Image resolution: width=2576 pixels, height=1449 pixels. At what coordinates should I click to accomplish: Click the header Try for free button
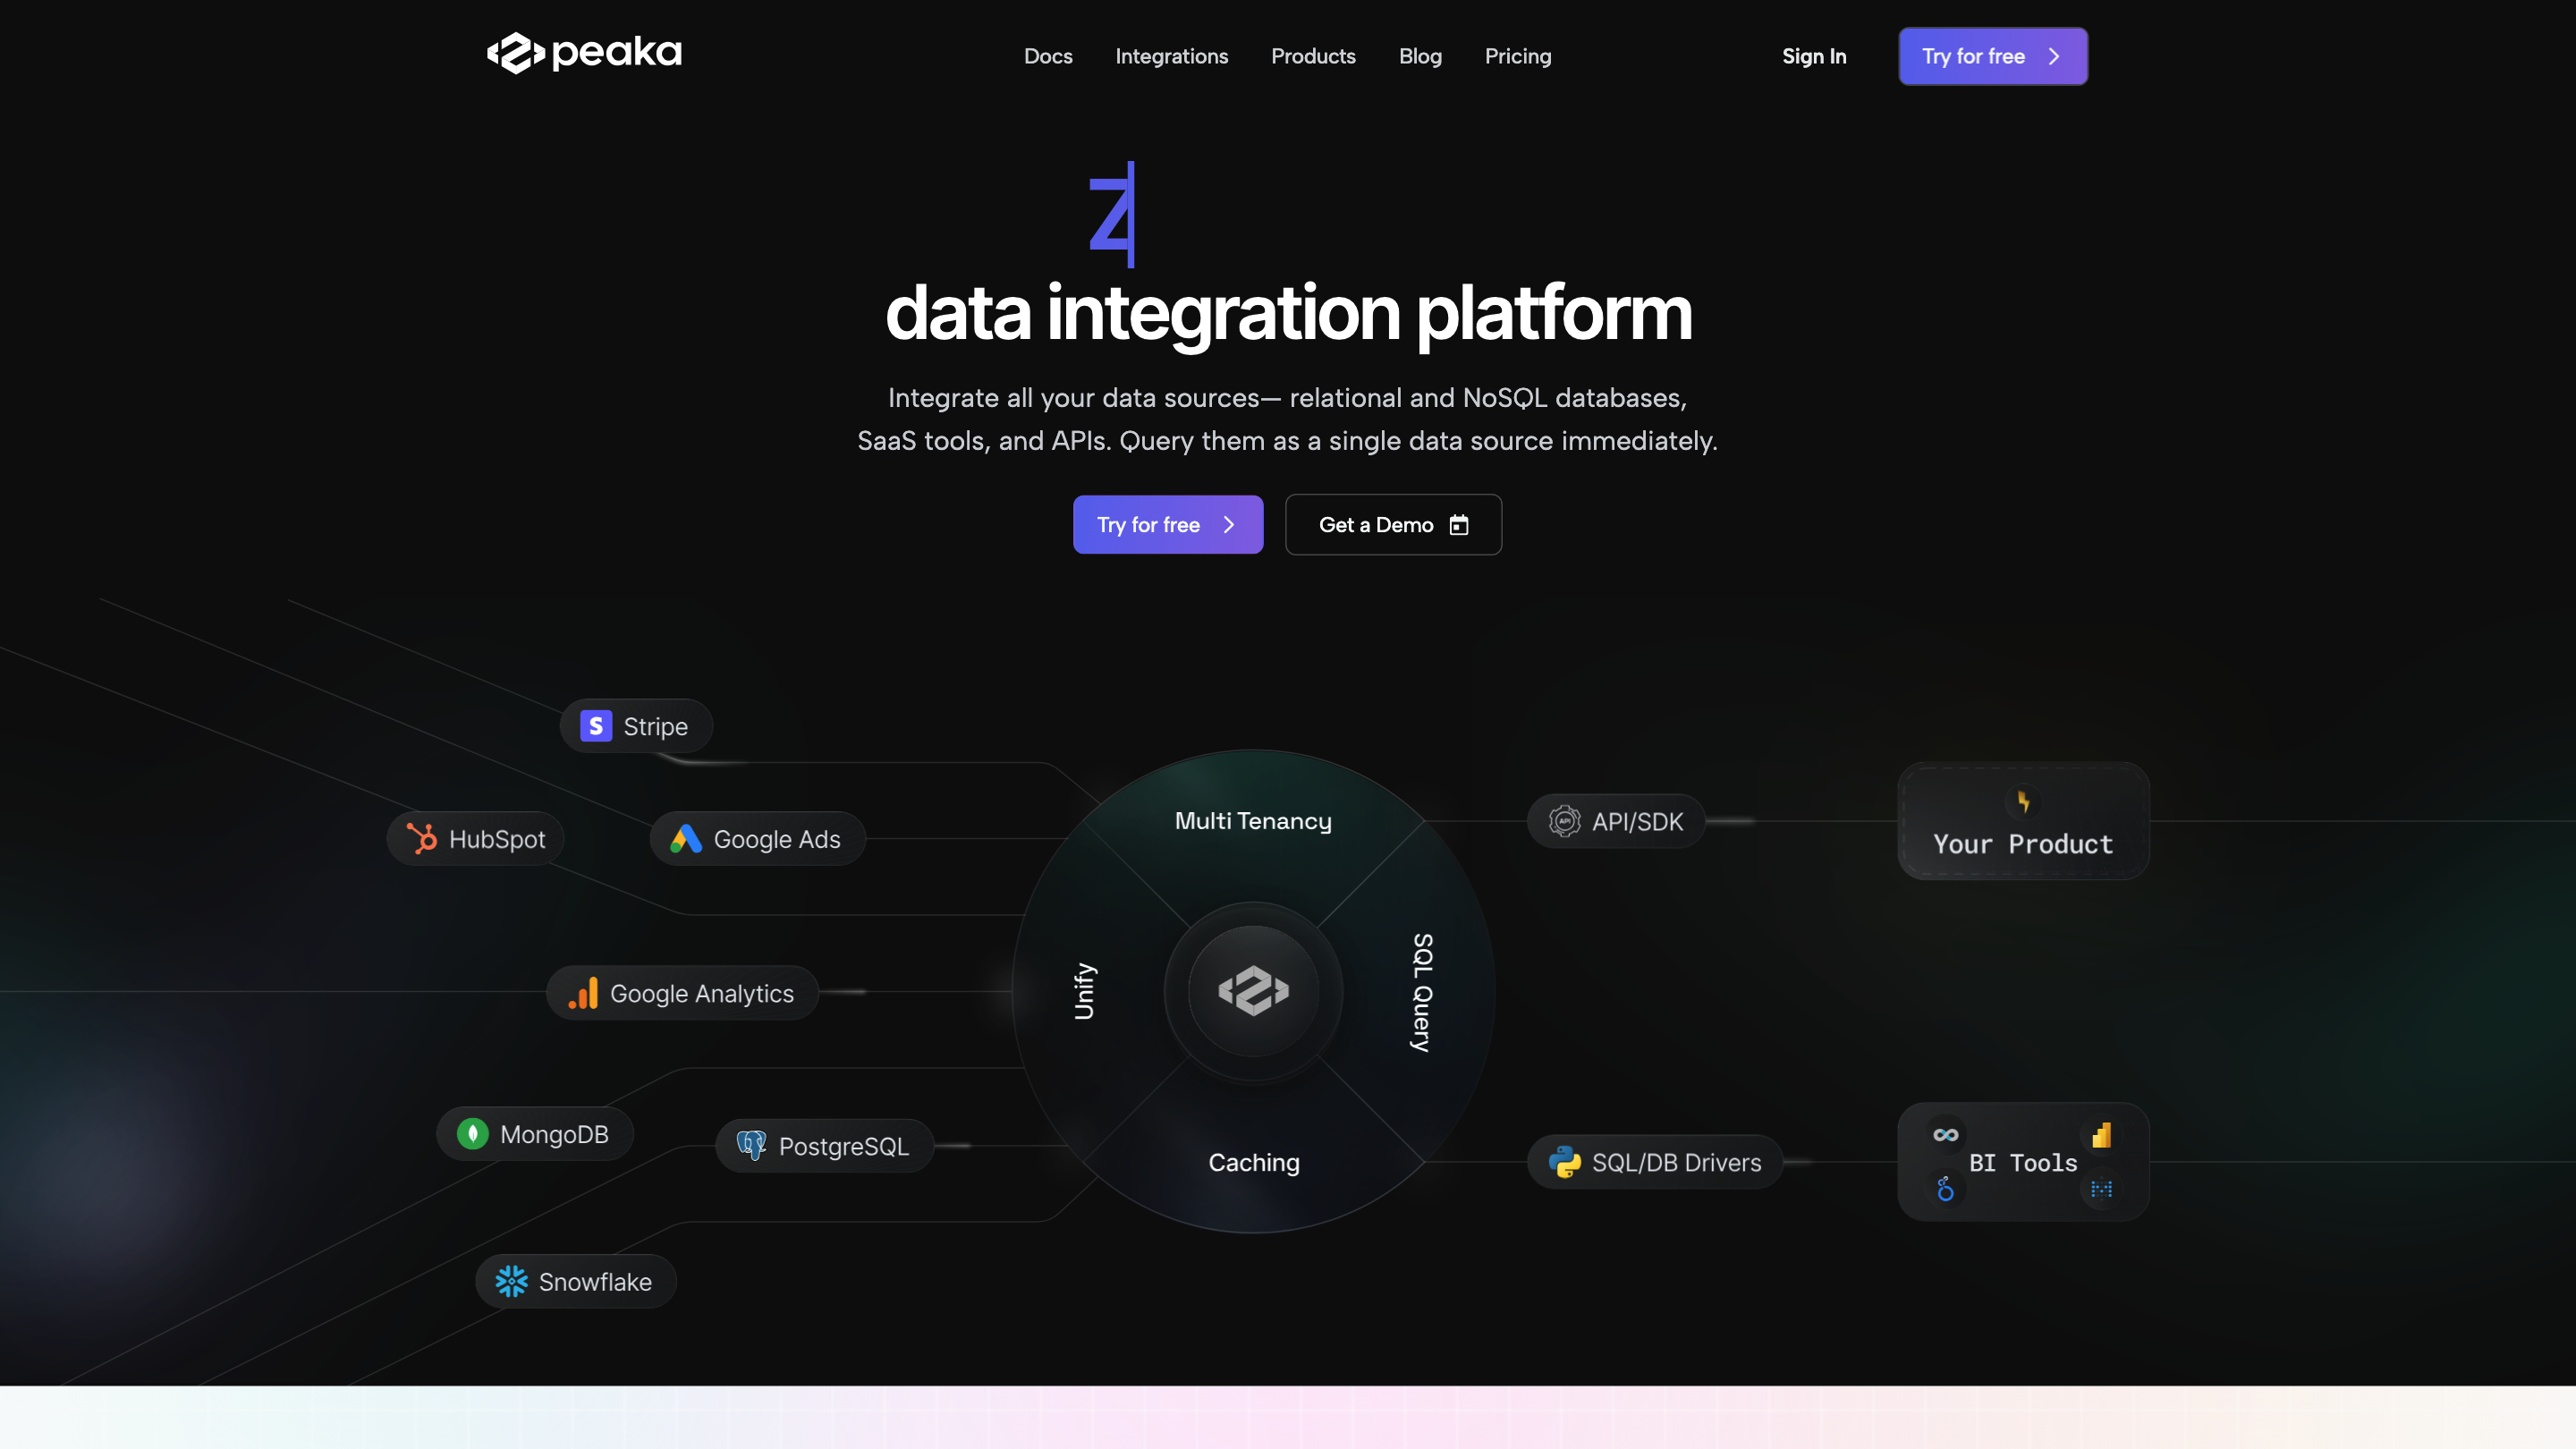tap(1992, 56)
